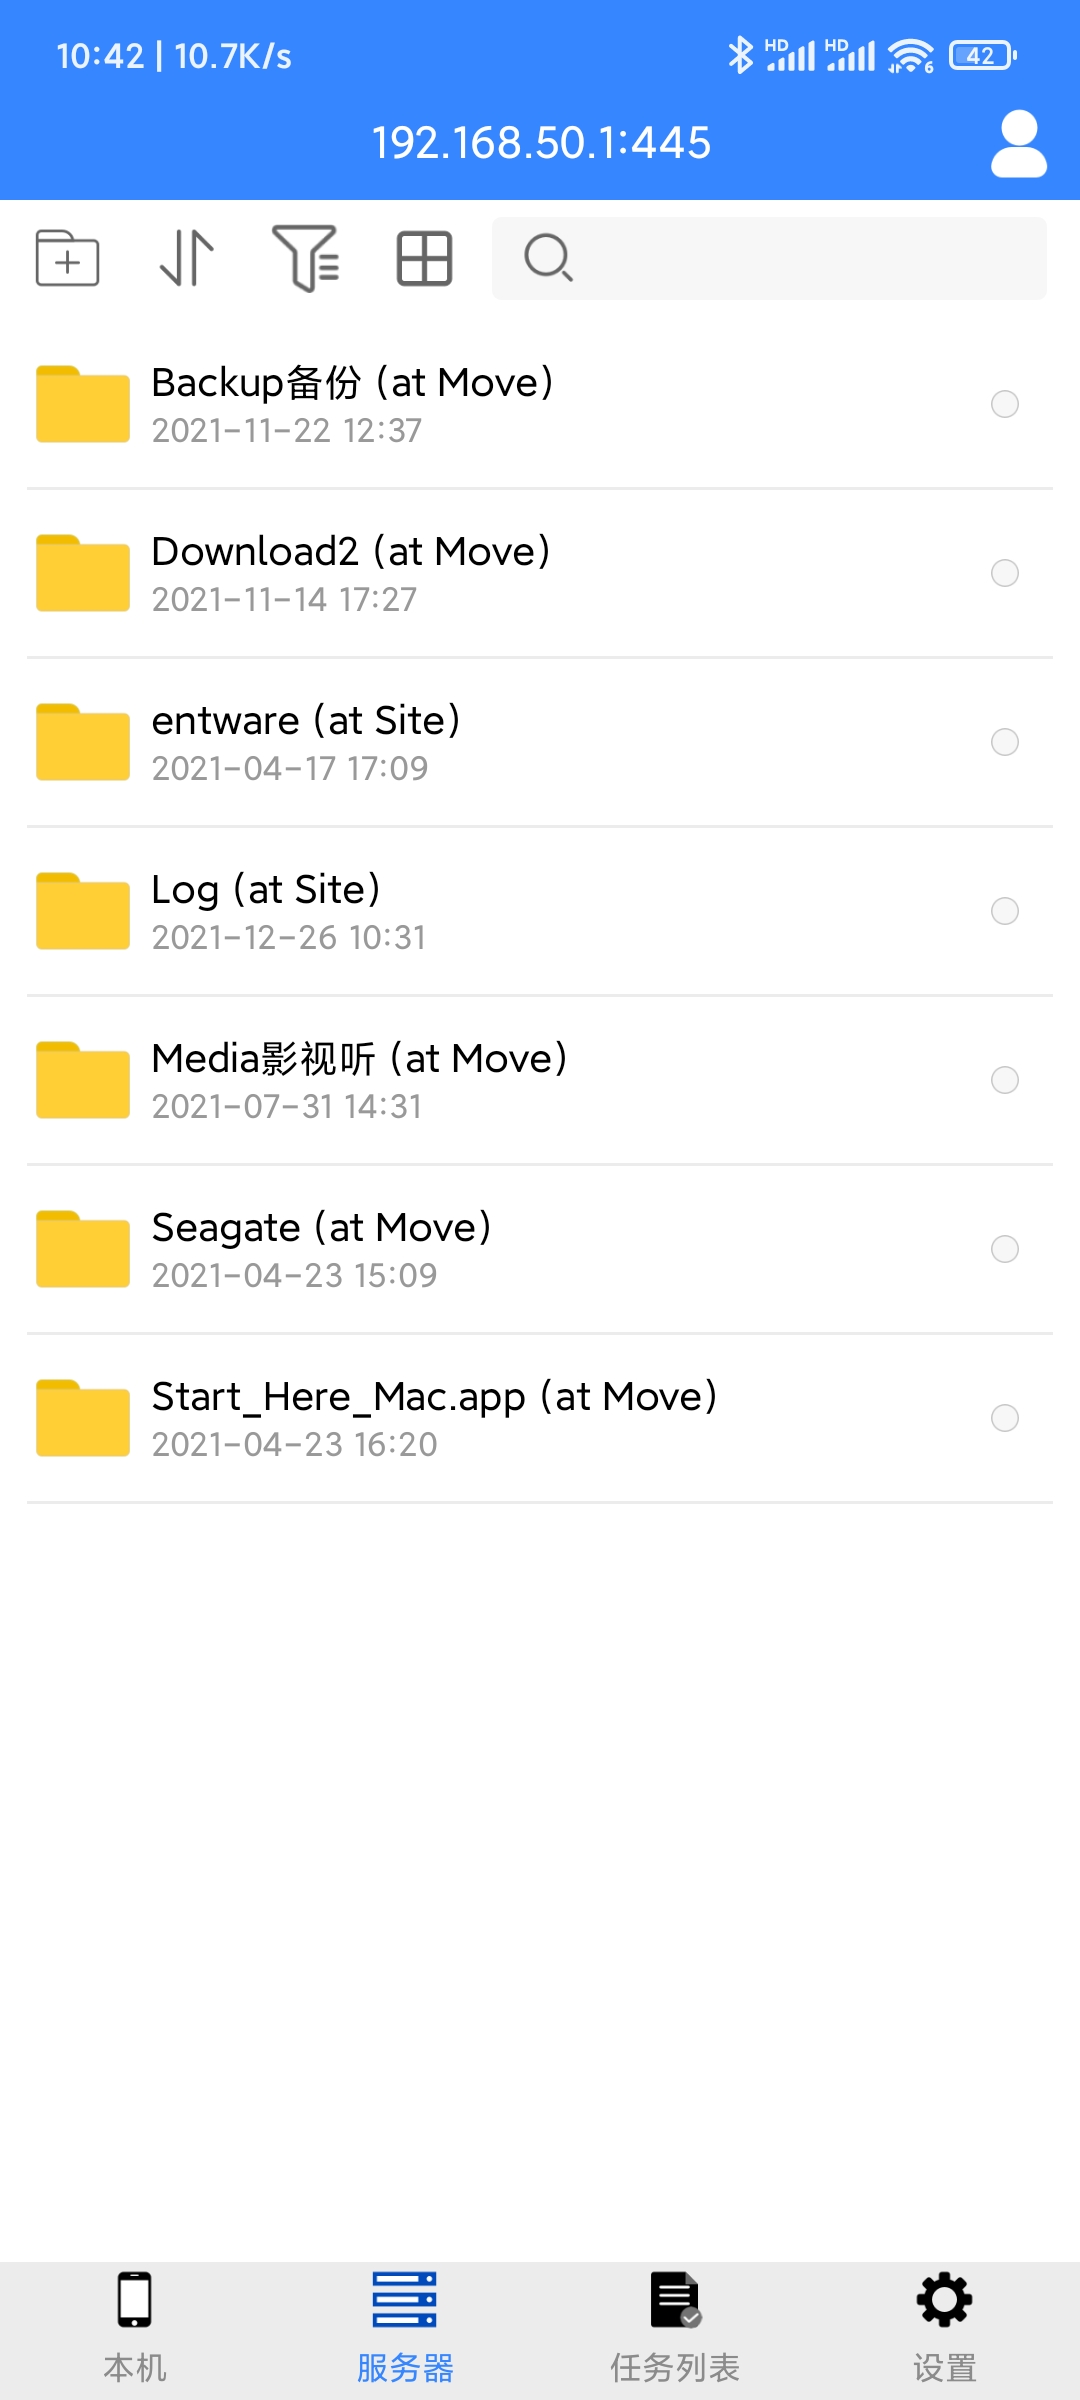The height and width of the screenshot is (2400, 1080).
Task: Select radio button for entware folder
Action: (1004, 742)
